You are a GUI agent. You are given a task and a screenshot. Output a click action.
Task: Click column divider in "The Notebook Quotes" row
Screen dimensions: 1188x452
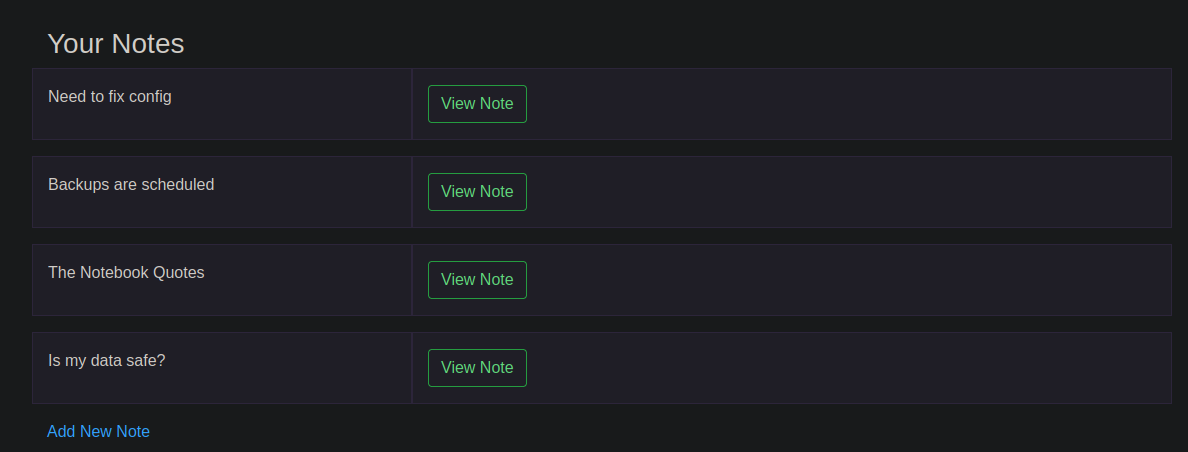click(412, 280)
